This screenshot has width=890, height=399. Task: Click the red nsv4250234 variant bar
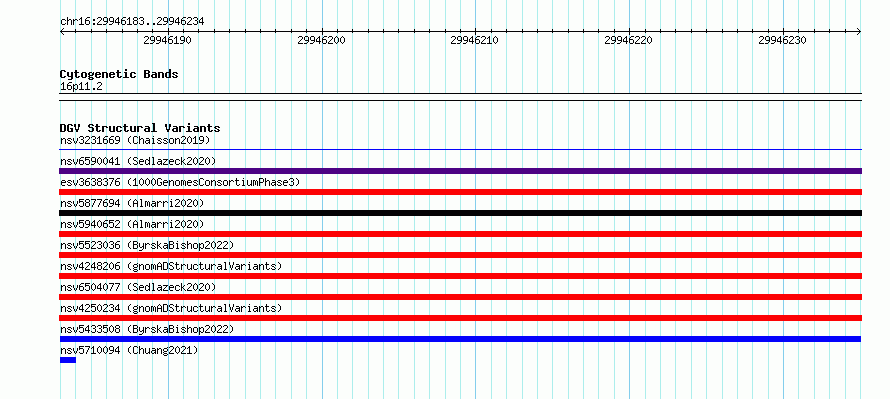[461, 318]
